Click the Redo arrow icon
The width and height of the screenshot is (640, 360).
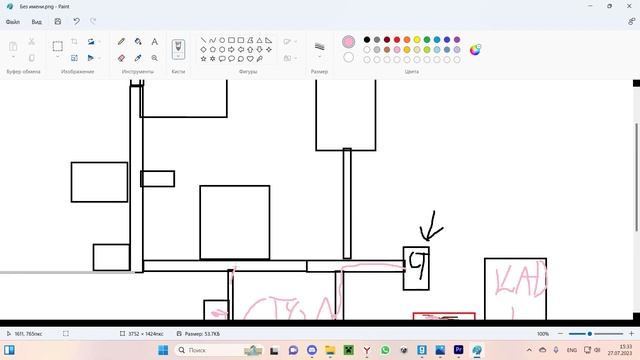(x=93, y=21)
